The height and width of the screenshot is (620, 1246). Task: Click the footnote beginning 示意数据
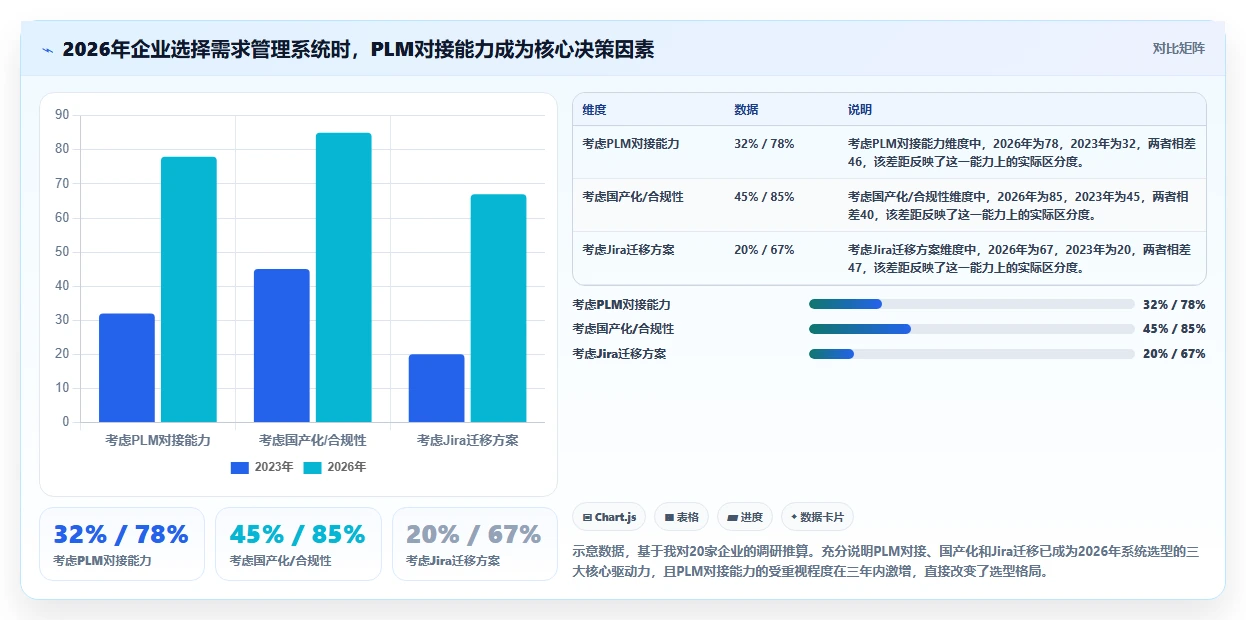click(x=886, y=562)
